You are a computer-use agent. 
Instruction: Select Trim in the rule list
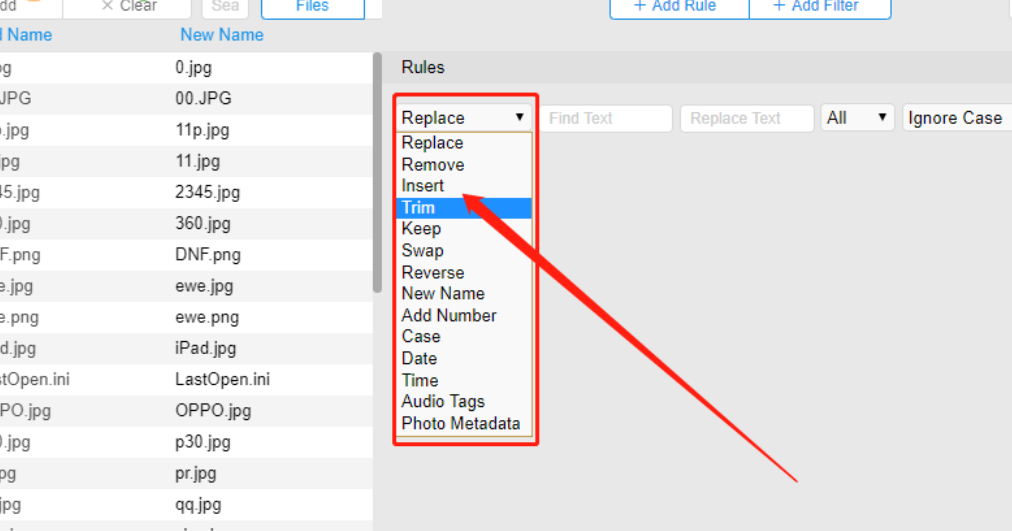coord(418,208)
